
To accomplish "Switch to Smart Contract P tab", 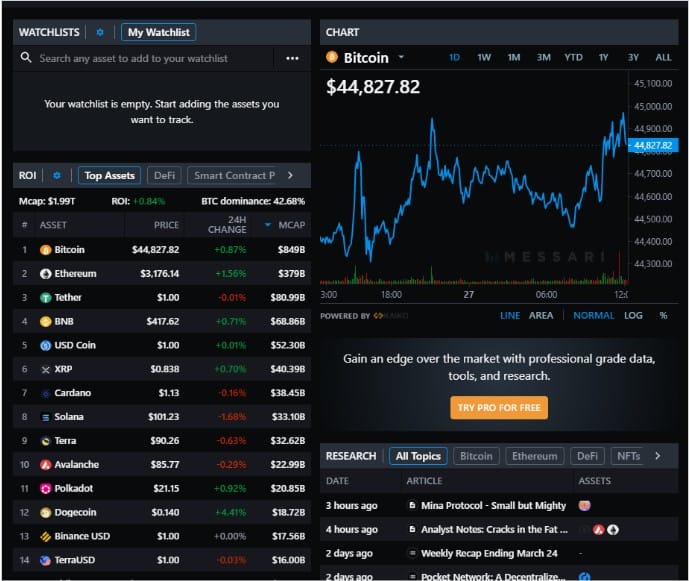I will 234,175.
